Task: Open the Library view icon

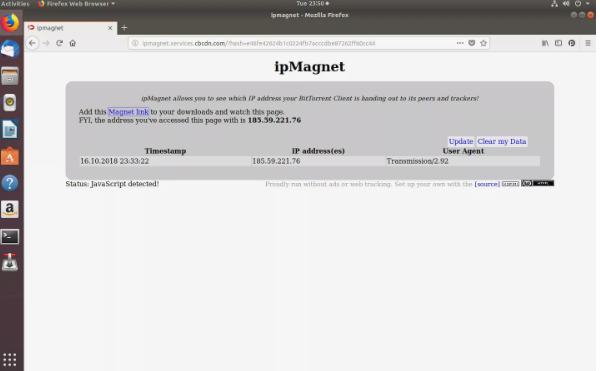Action: tap(545, 43)
